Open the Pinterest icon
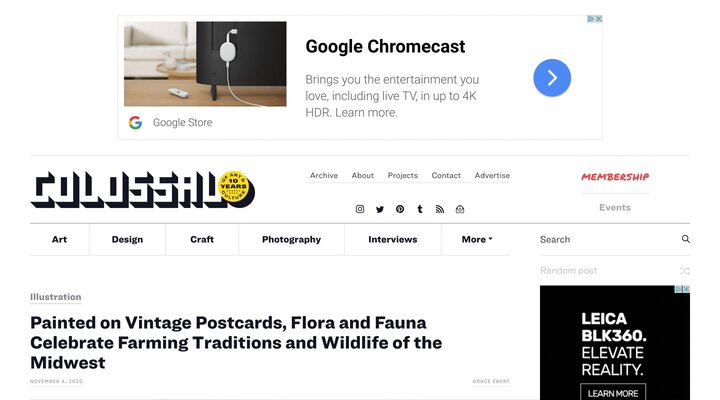The image size is (720, 400). (x=400, y=209)
